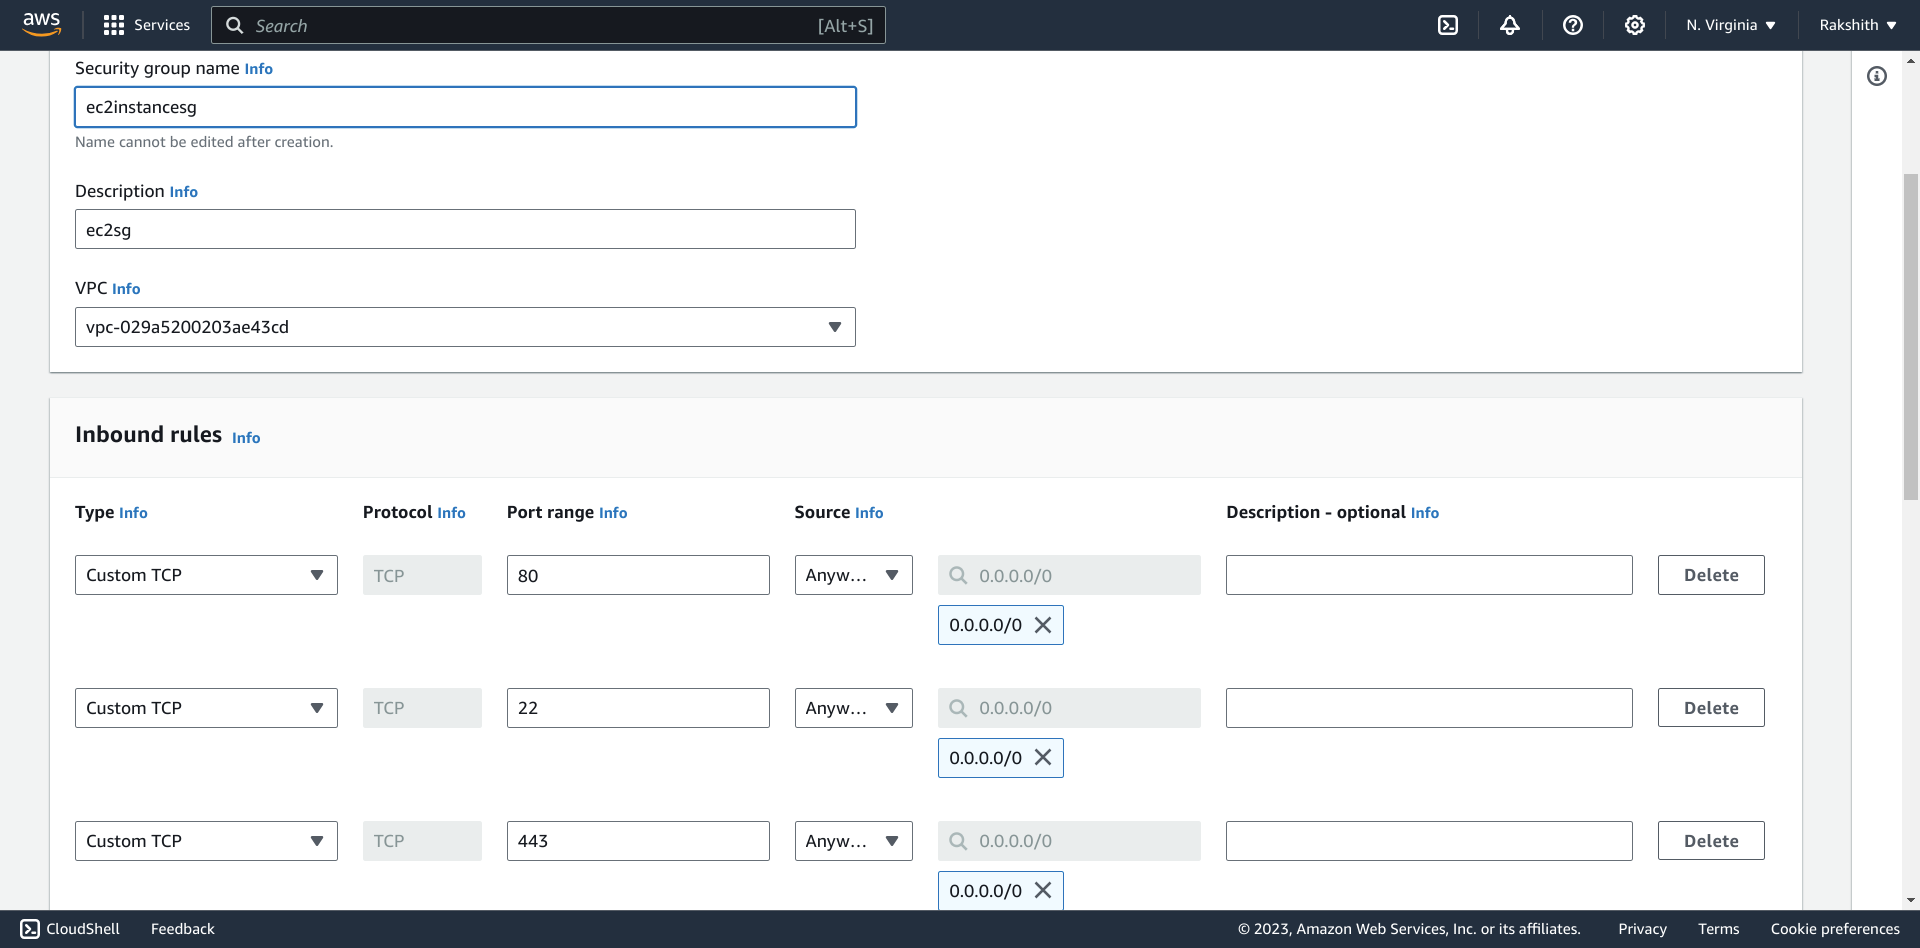Open CloudShell from the top navigation bar
The image size is (1920, 948).
pyautogui.click(x=1447, y=25)
